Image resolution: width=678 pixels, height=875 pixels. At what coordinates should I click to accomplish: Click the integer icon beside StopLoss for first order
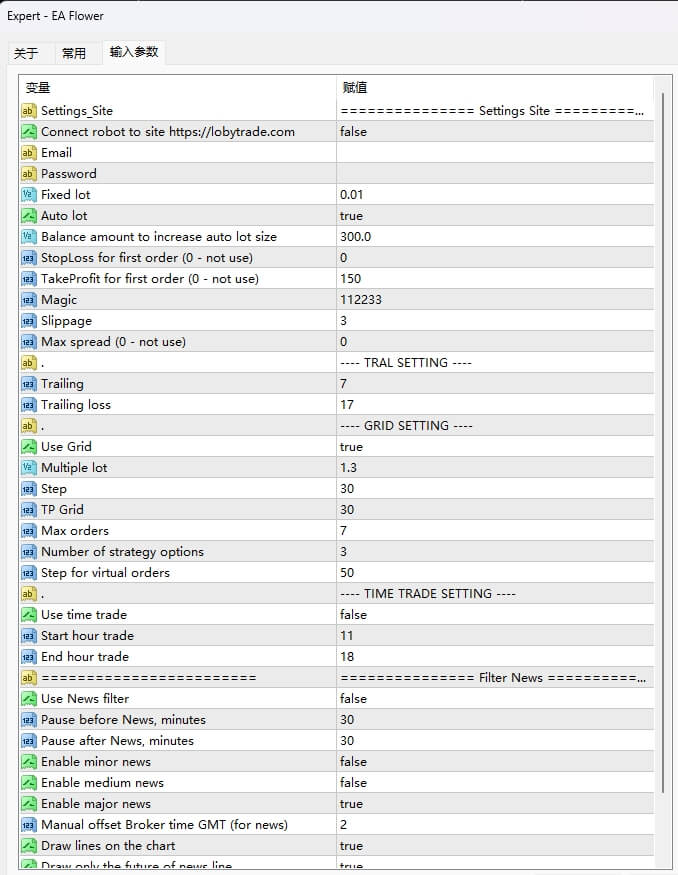tap(28, 258)
